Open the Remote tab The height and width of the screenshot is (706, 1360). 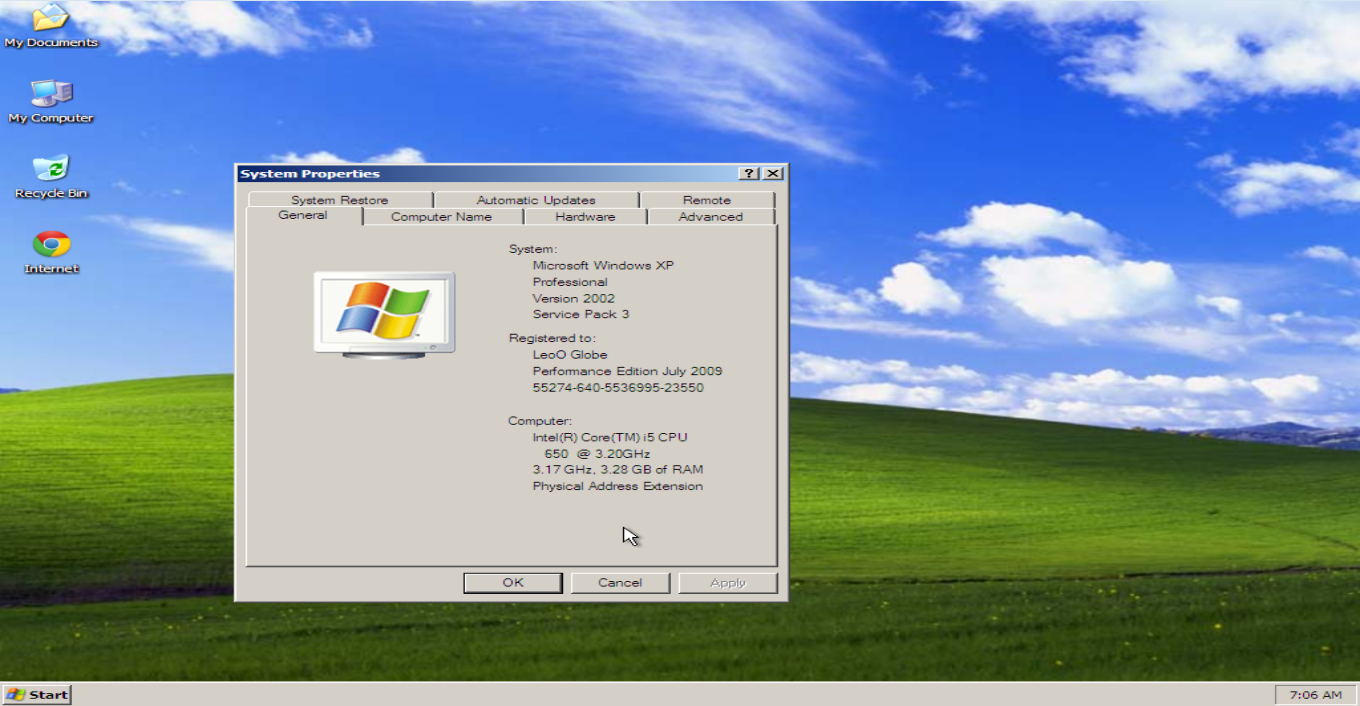(x=707, y=200)
